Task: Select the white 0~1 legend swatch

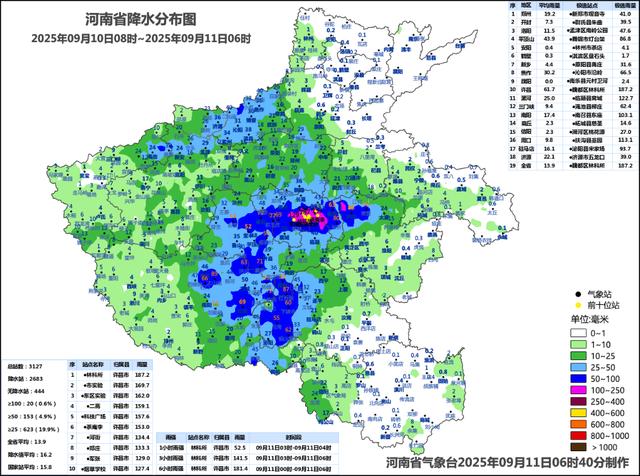Action: [578, 333]
